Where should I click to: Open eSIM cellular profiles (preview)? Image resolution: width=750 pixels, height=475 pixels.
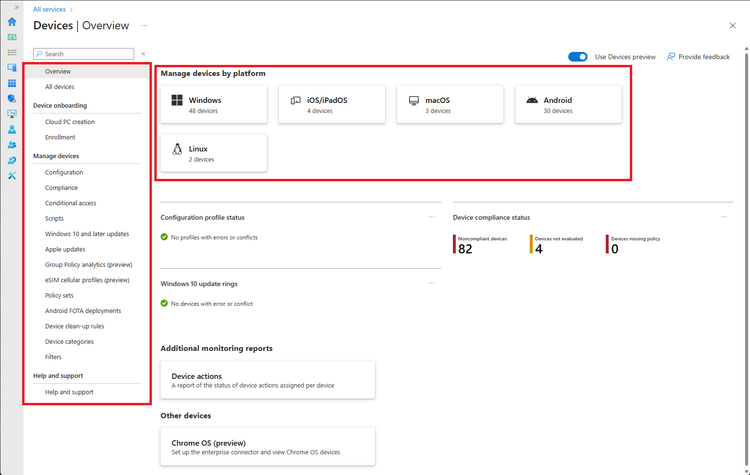(87, 280)
